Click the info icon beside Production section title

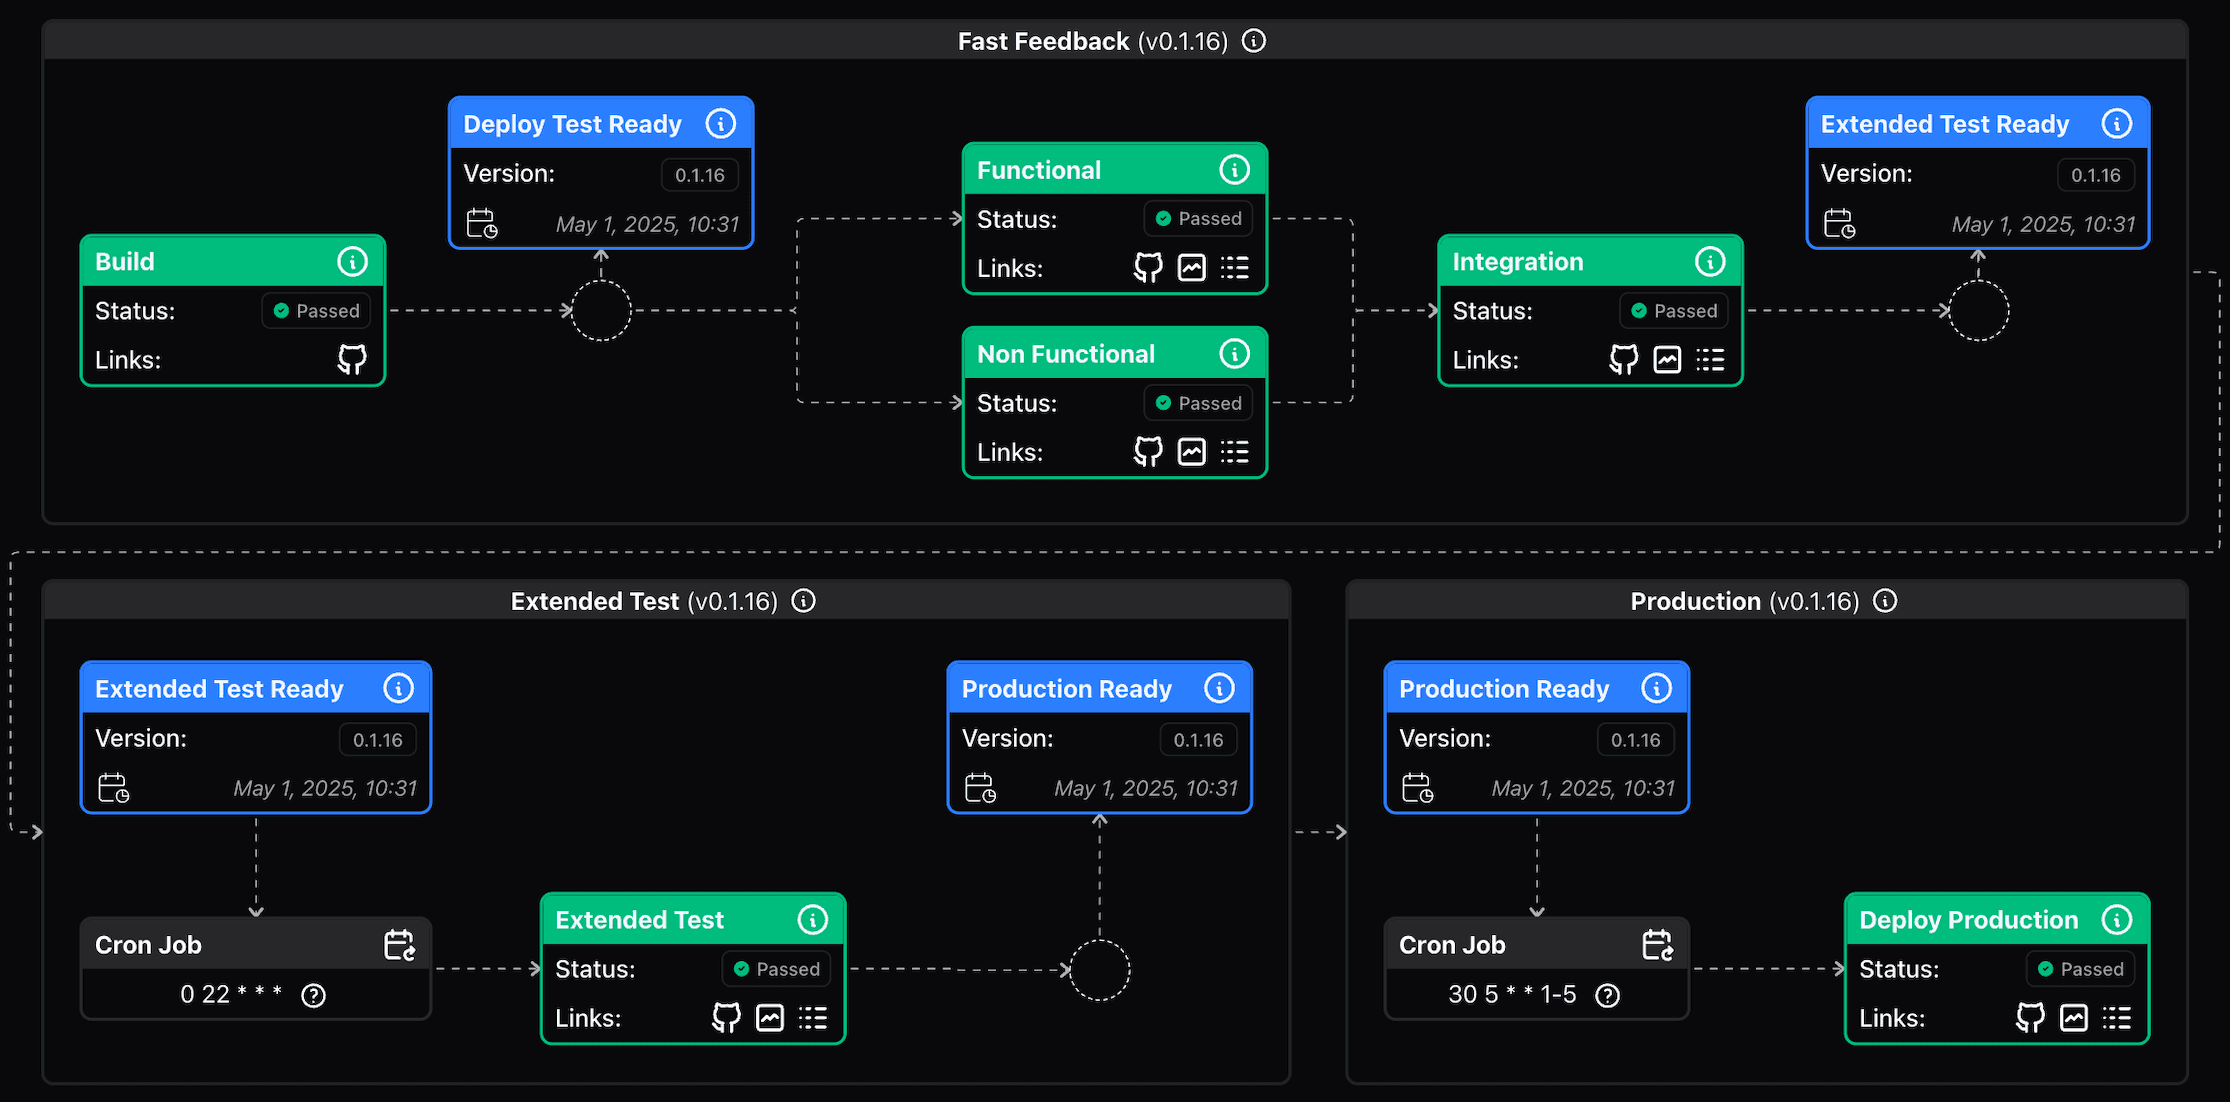(1884, 601)
